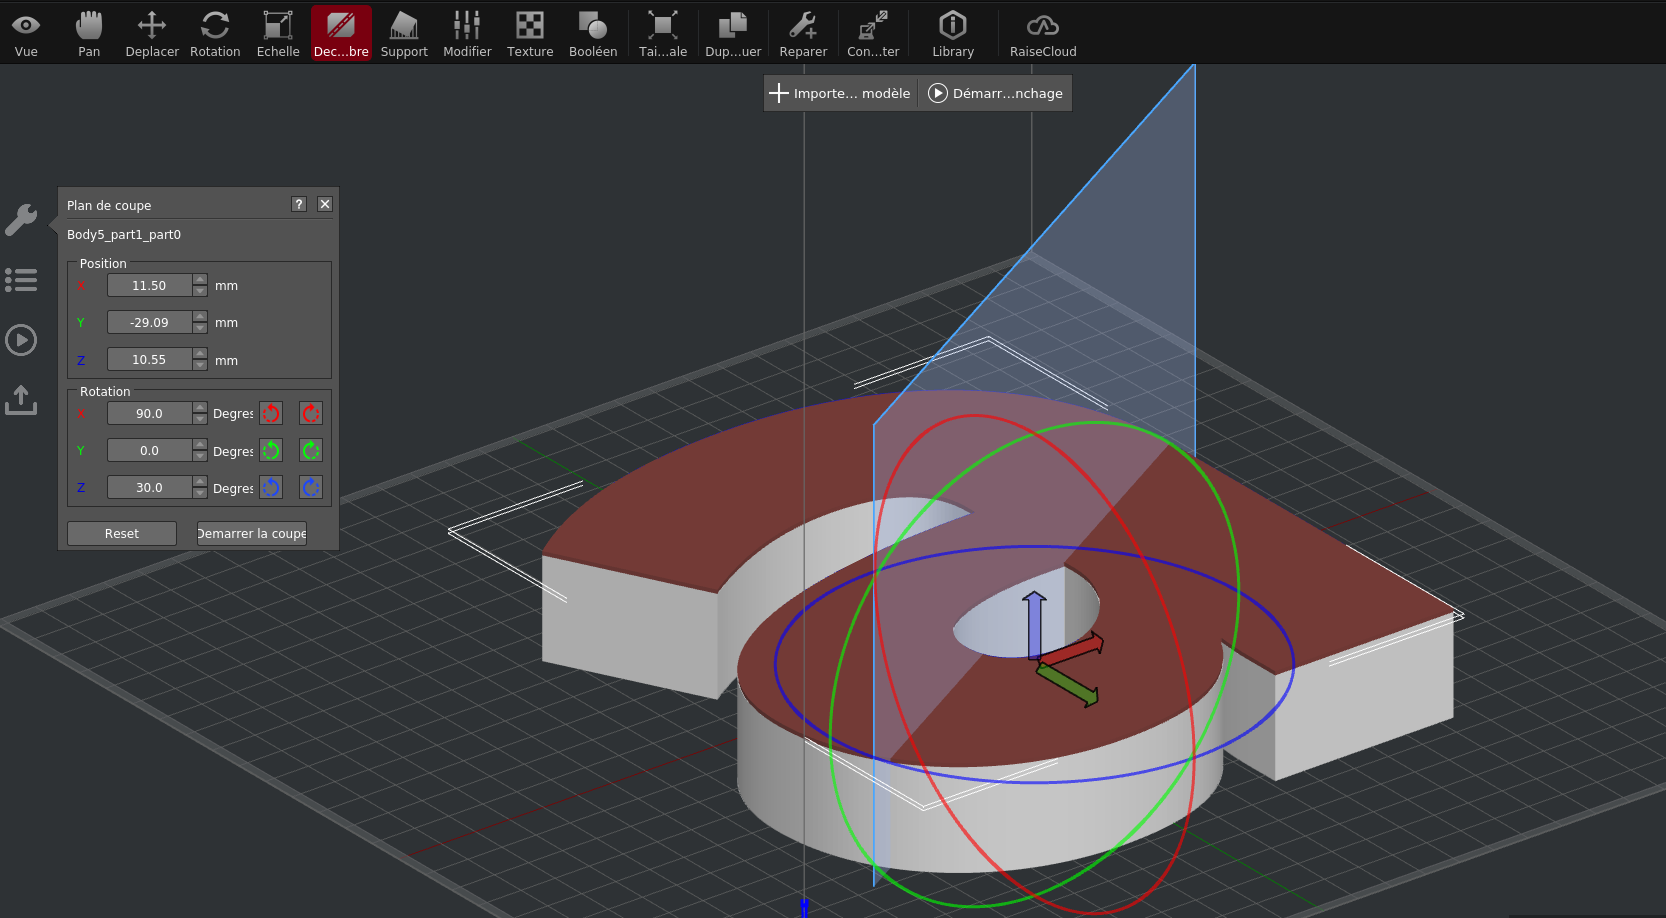
Task: Open RaiseCloud
Action: pos(1043,34)
